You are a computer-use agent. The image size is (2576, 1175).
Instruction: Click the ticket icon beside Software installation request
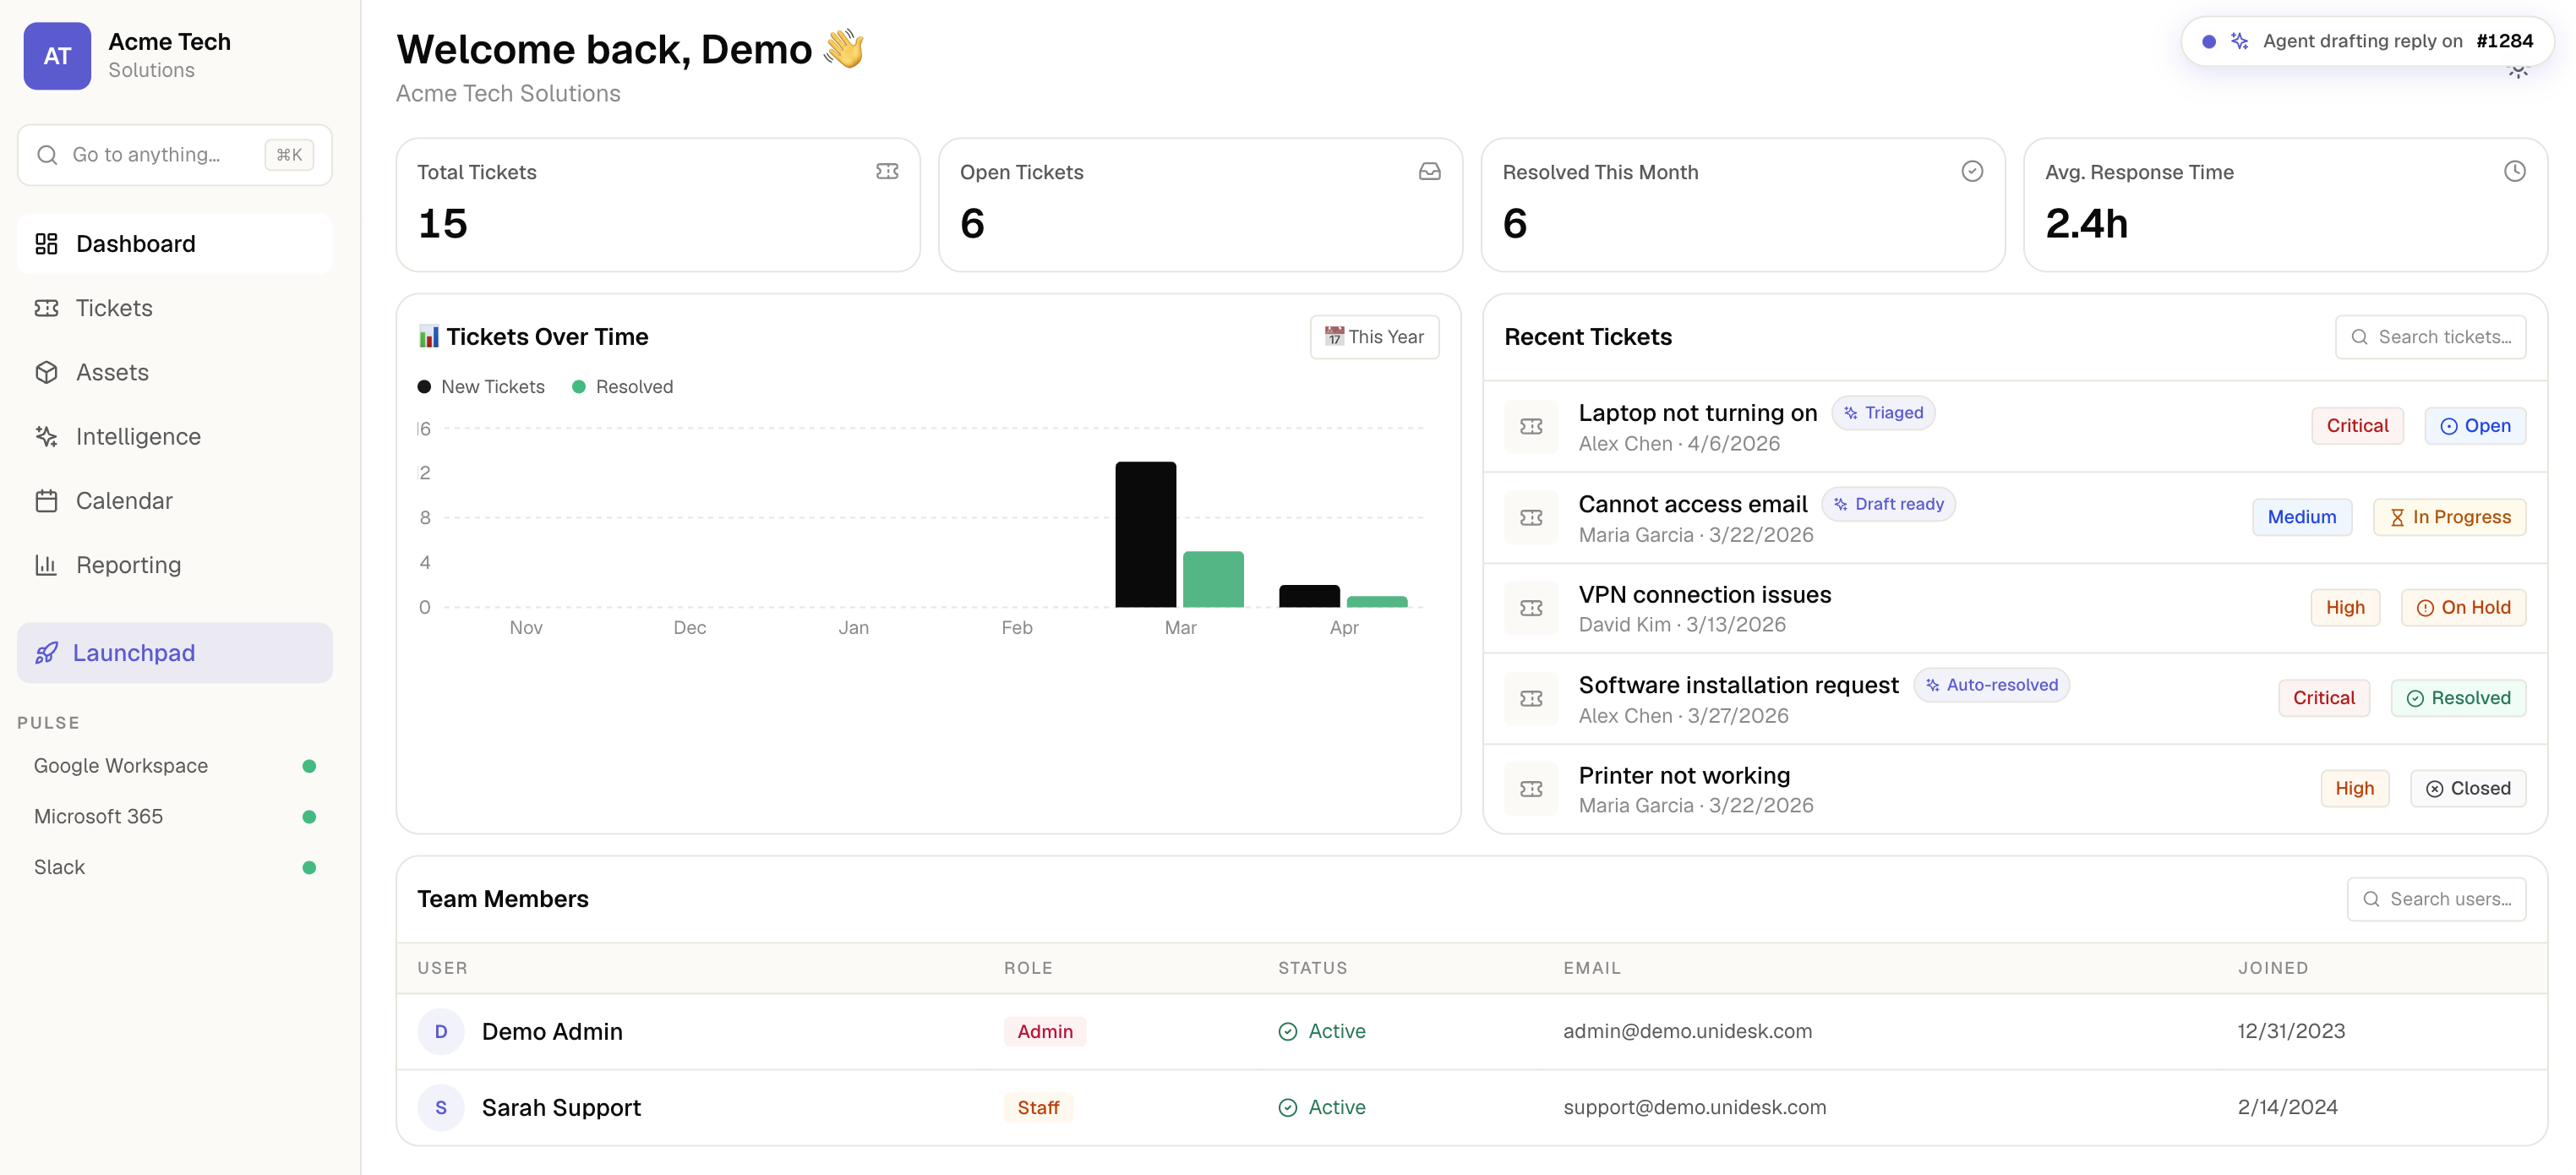point(1531,699)
